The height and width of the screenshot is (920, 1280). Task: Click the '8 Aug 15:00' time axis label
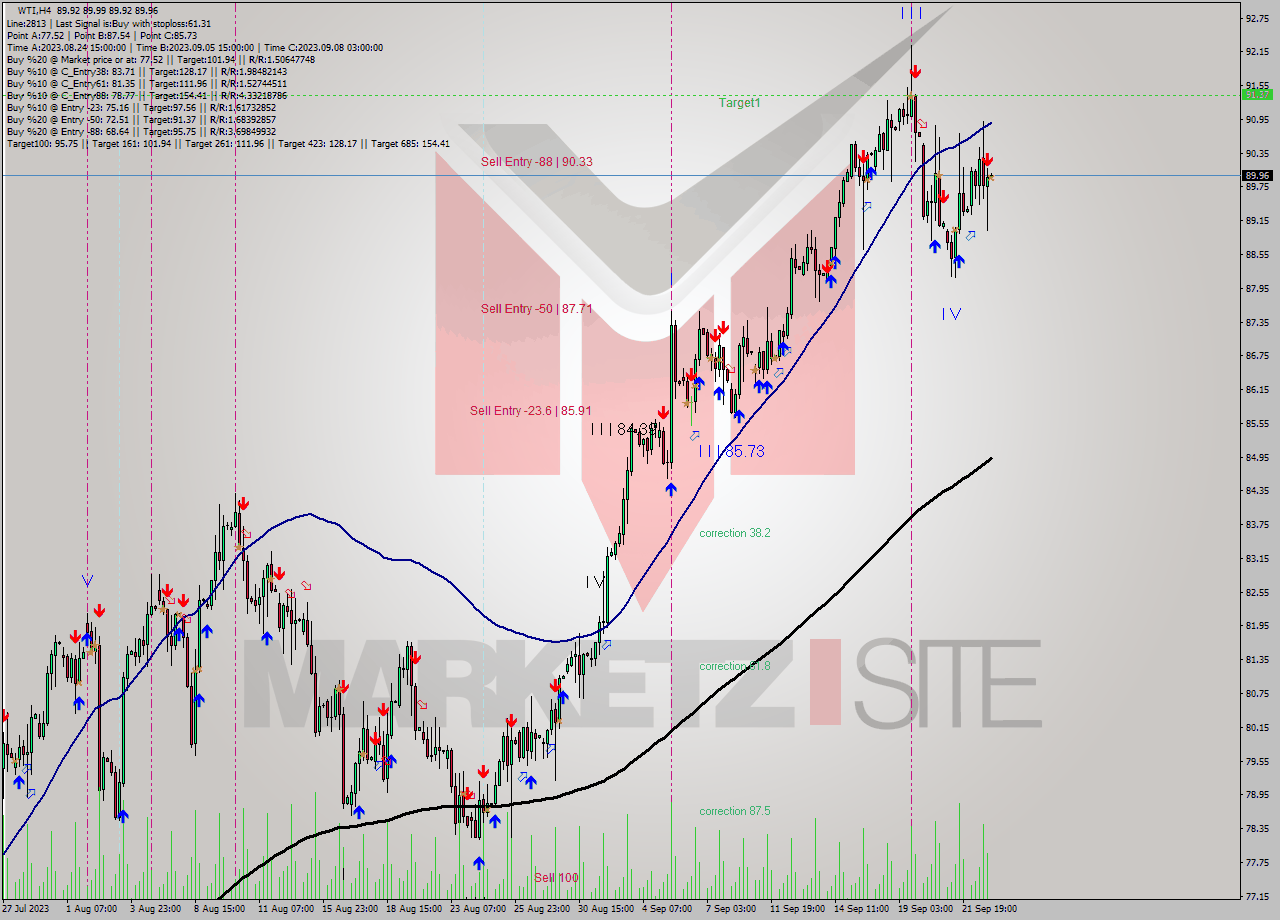(x=218, y=909)
